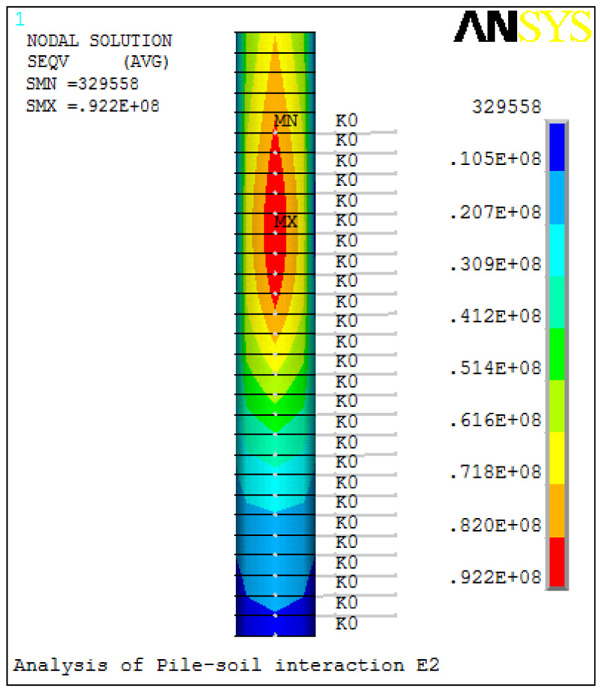This screenshot has height=689, width=600.
Task: Click the topmost K0 spring label
Action: click(x=347, y=120)
